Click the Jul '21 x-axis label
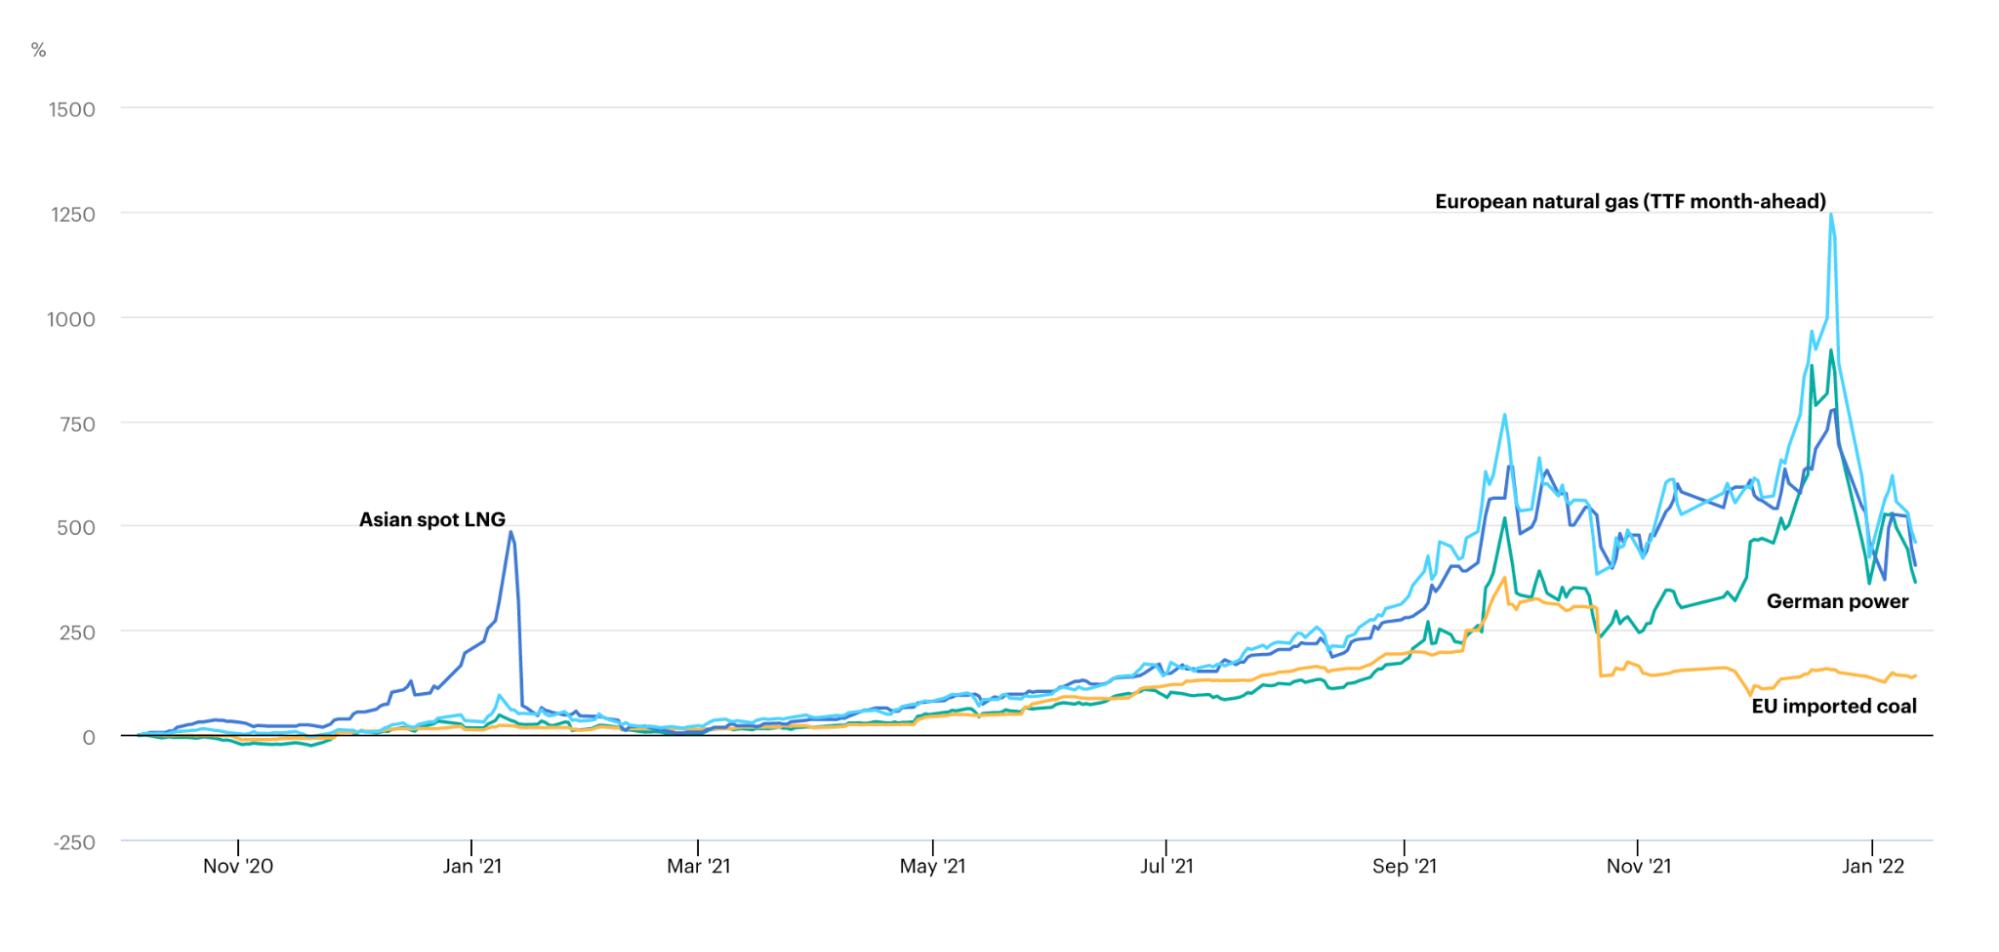 pyautogui.click(x=1166, y=866)
